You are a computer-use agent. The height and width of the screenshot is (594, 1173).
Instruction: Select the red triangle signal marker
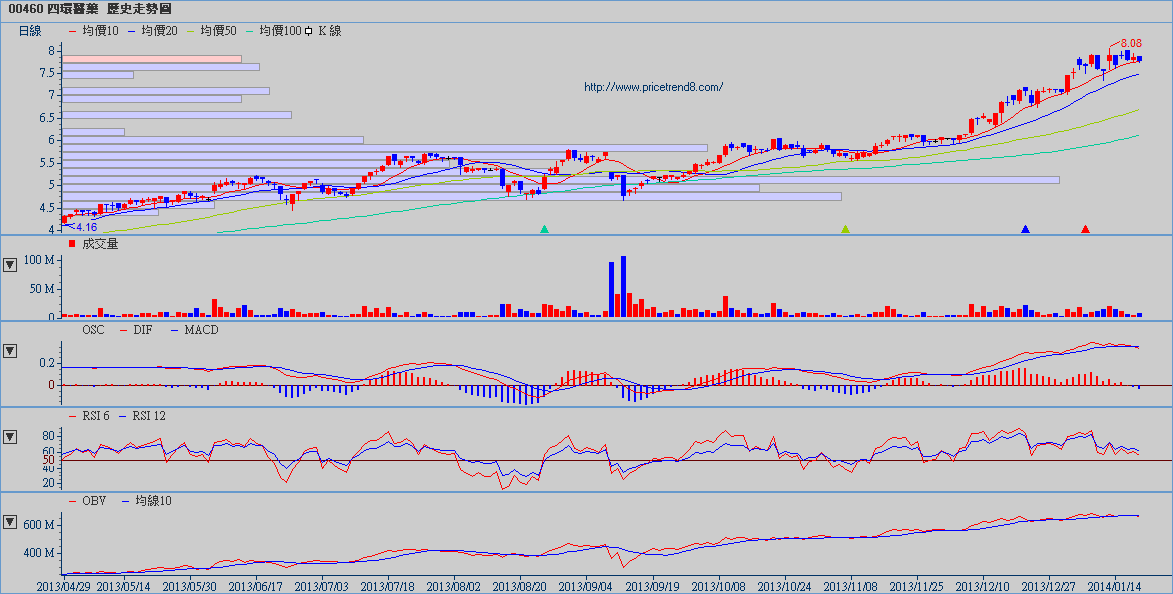point(1085,229)
